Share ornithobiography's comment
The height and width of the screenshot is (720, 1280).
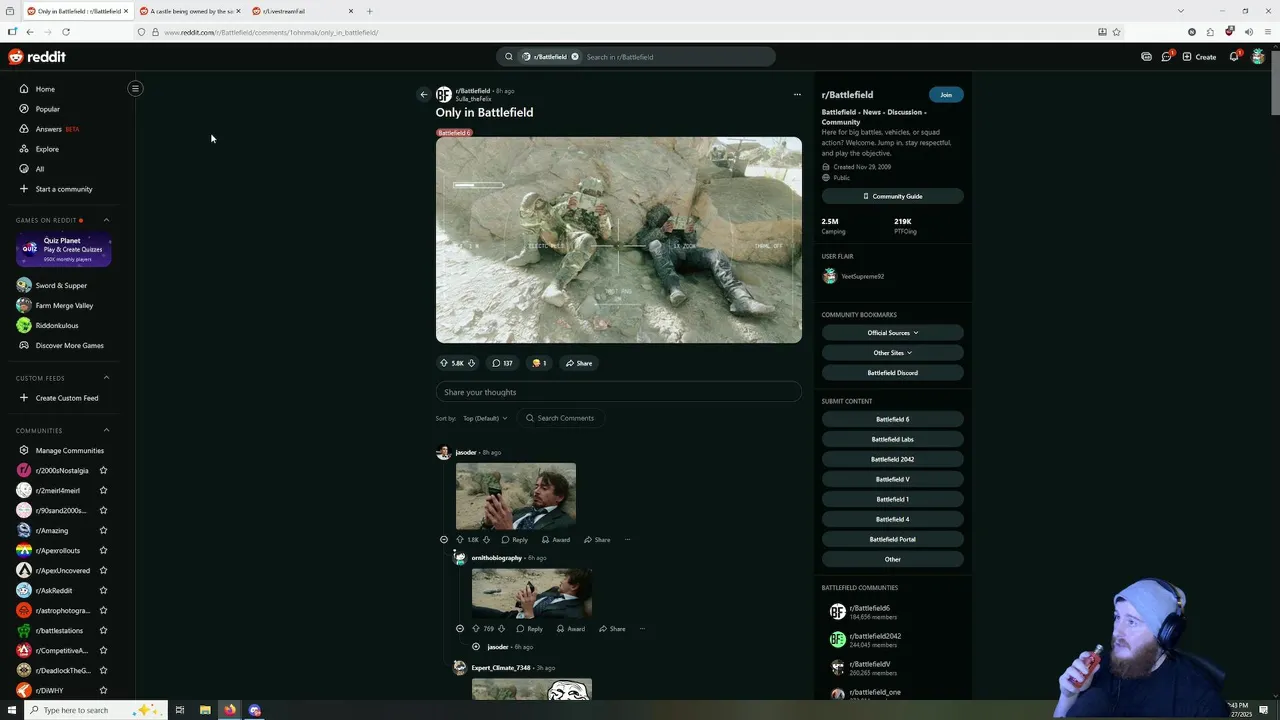pos(612,629)
